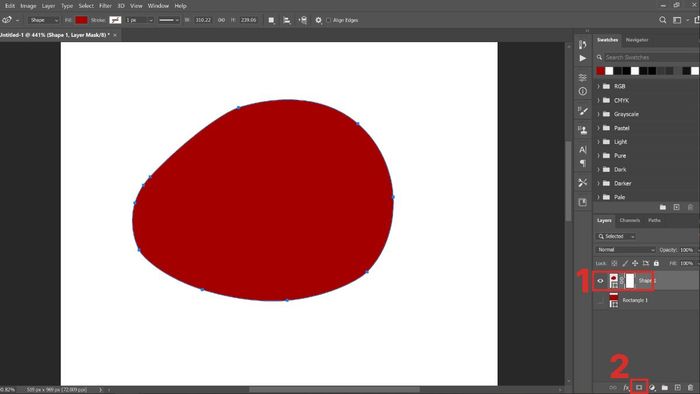Open the search magnifier at top right

[x=662, y=20]
